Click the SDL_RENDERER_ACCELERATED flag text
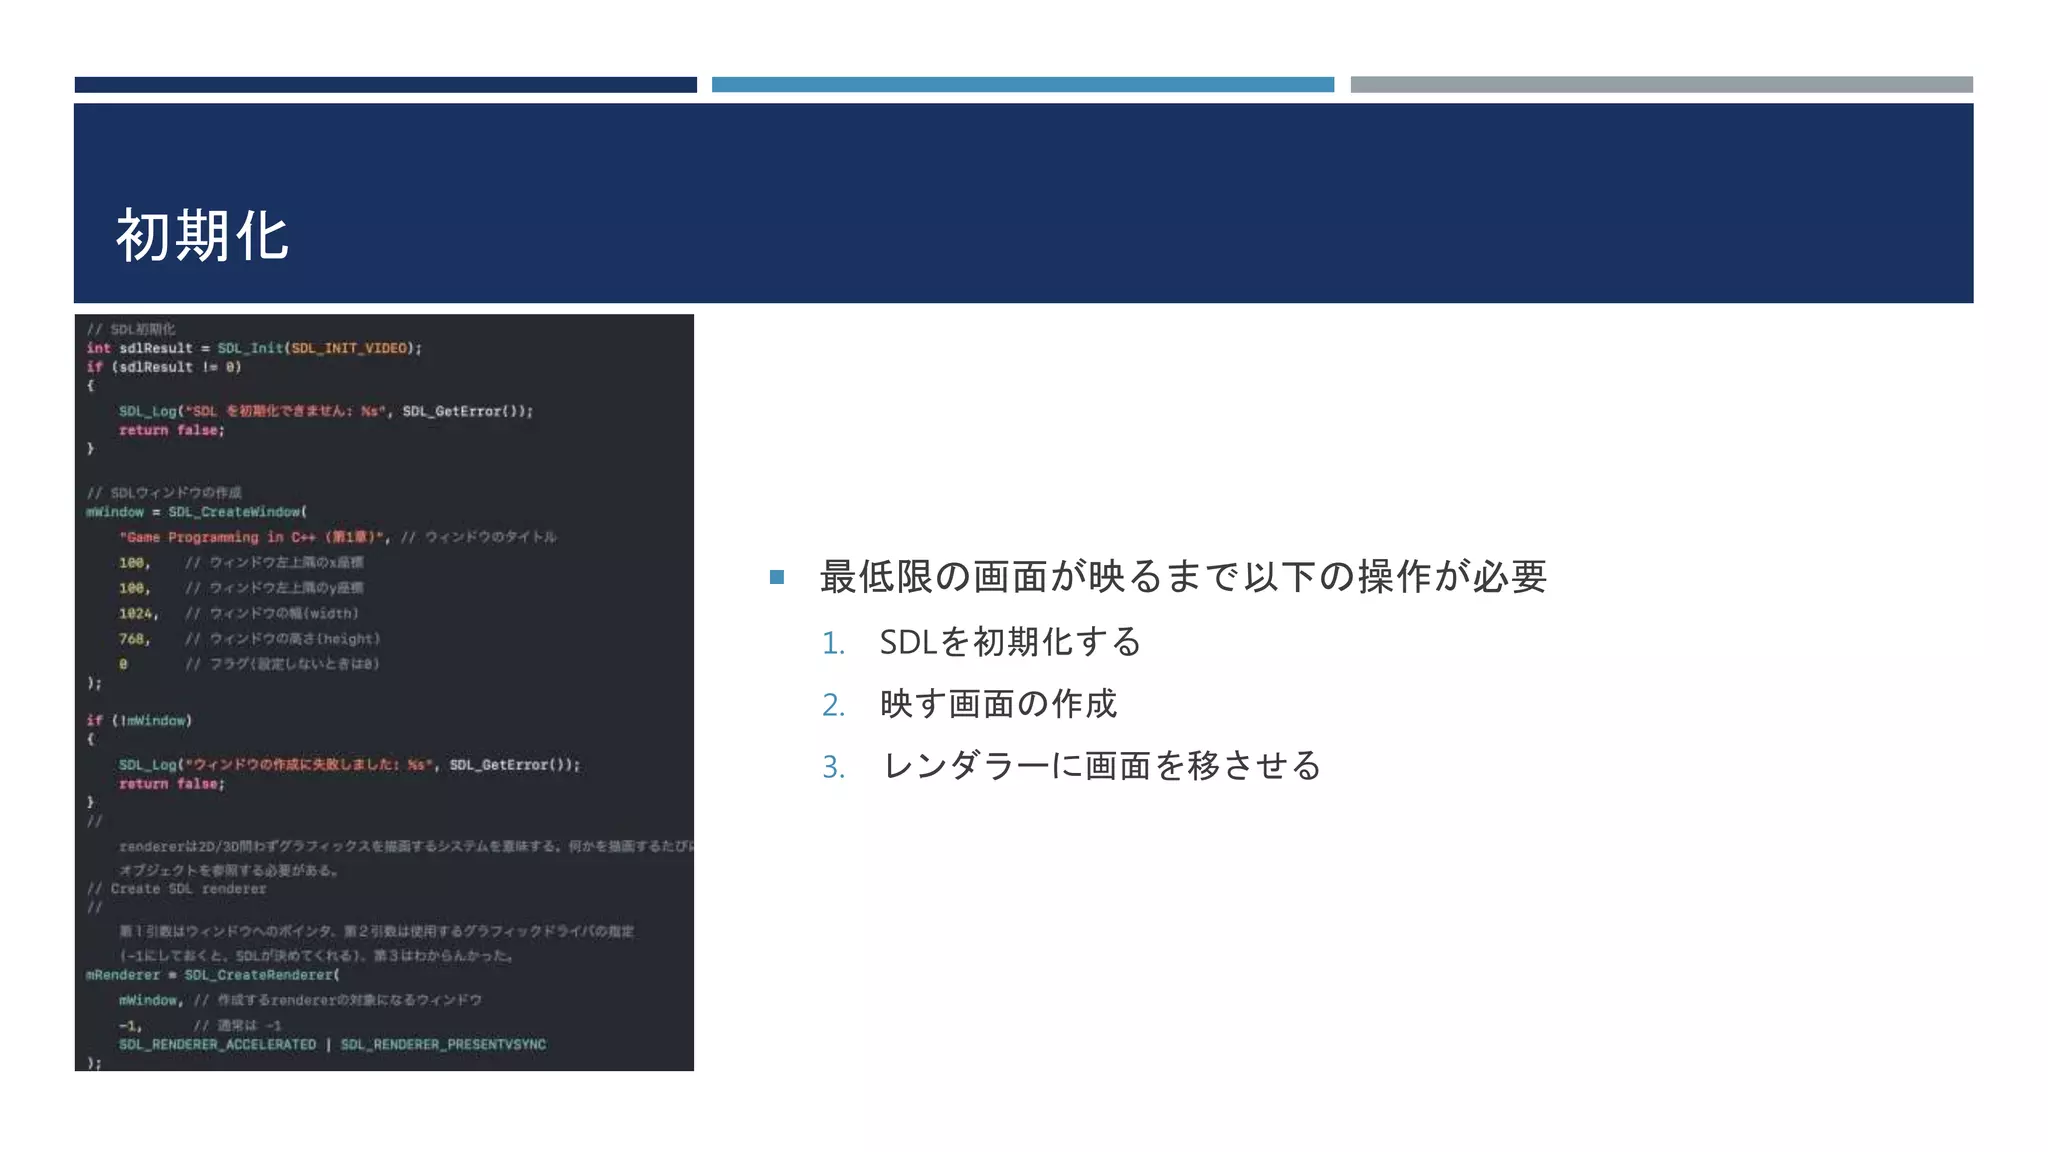 click(x=217, y=1044)
